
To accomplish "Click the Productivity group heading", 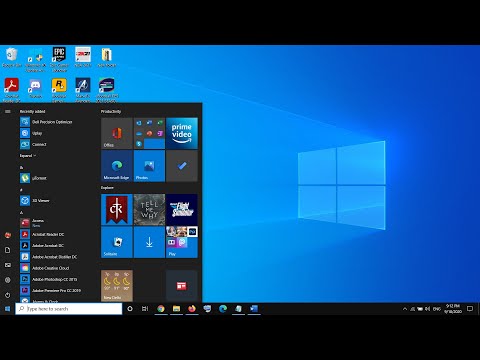I will pyautogui.click(x=111, y=111).
